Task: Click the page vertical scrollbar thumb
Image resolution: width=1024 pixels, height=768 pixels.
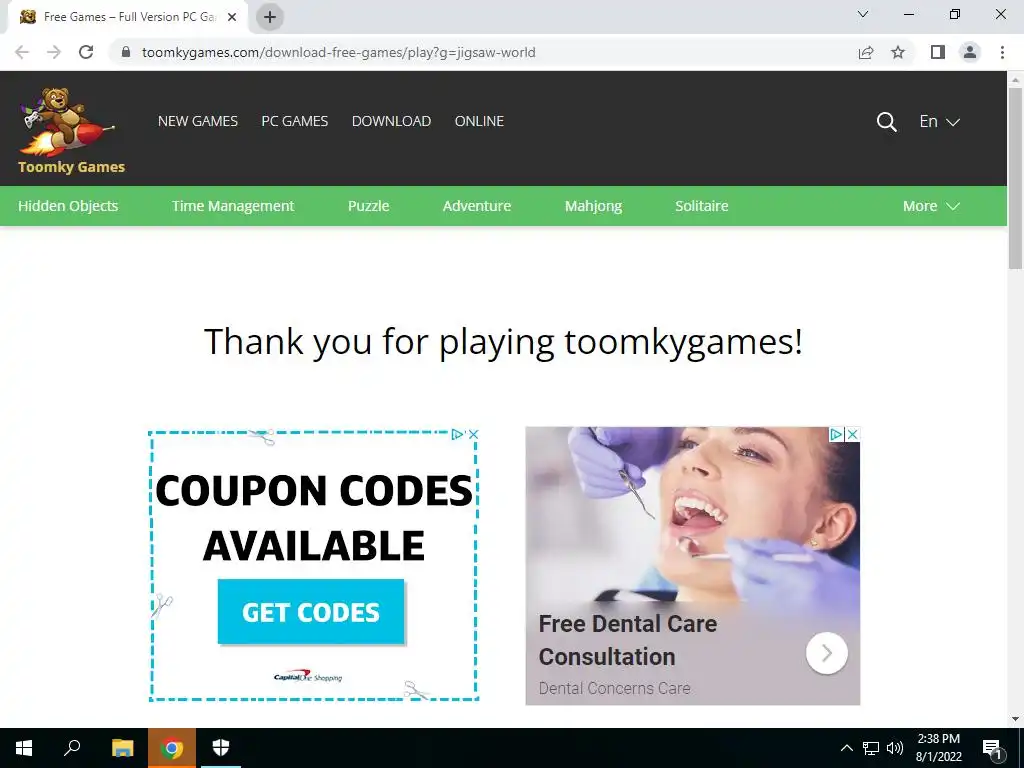Action: coord(1015,178)
